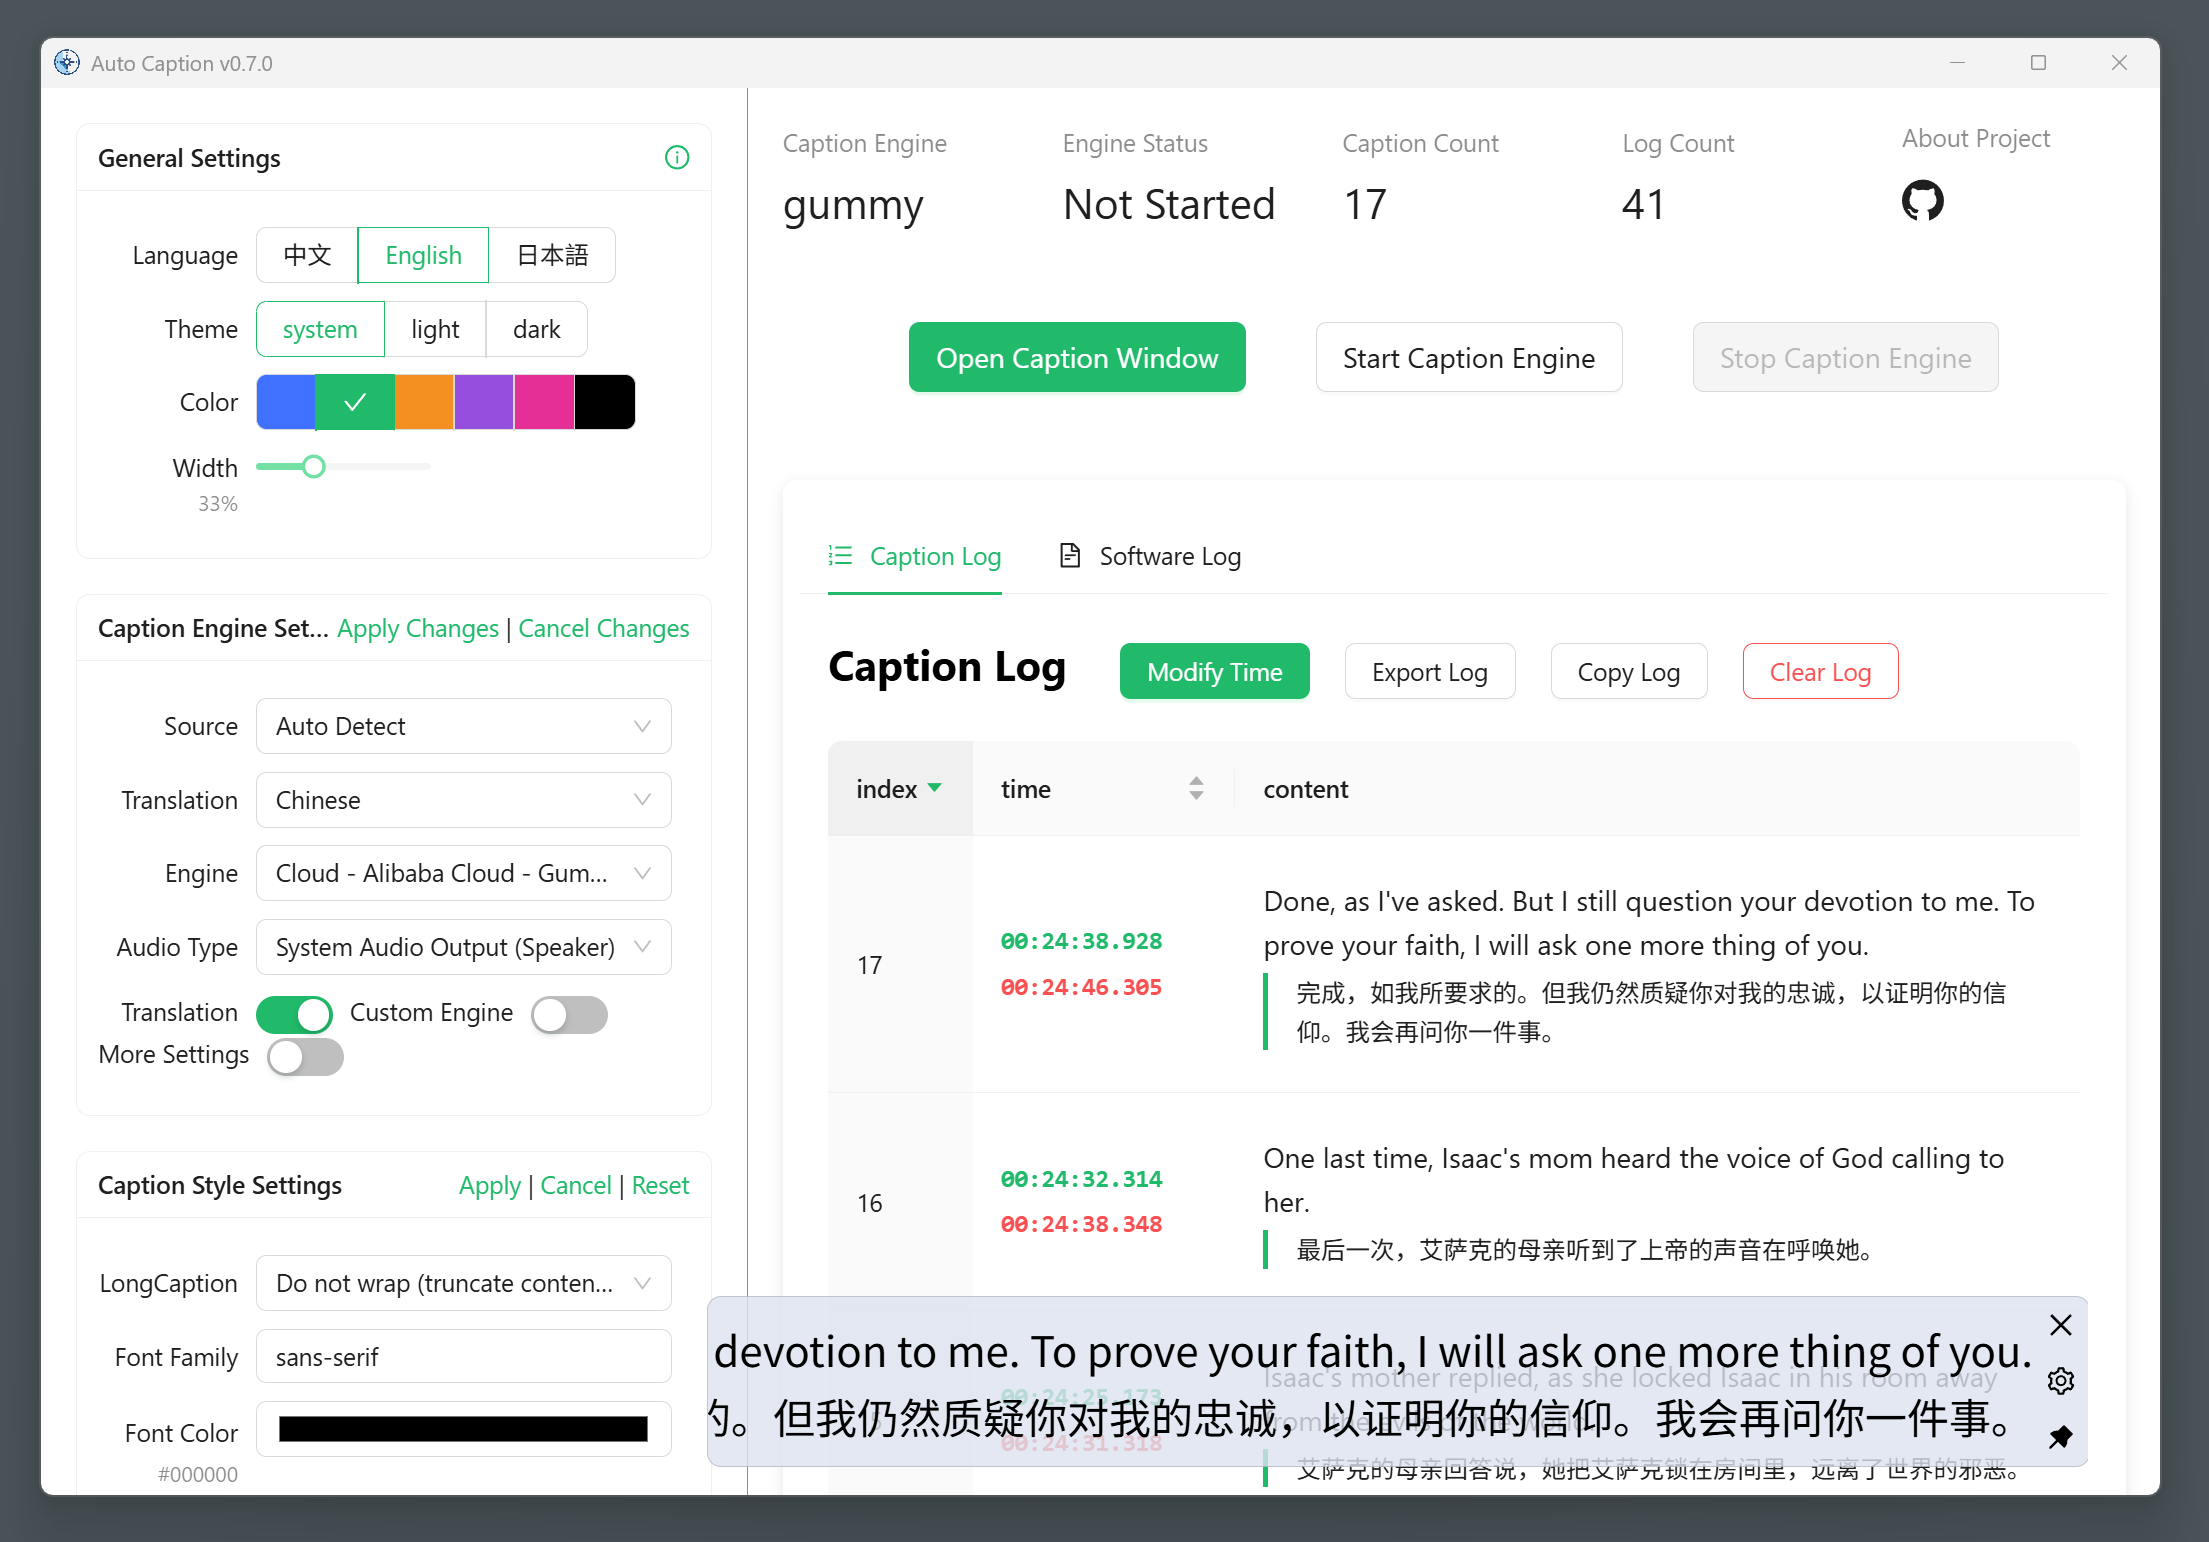Click the General Settings info icon
The width and height of the screenshot is (2209, 1542).
[x=677, y=158]
